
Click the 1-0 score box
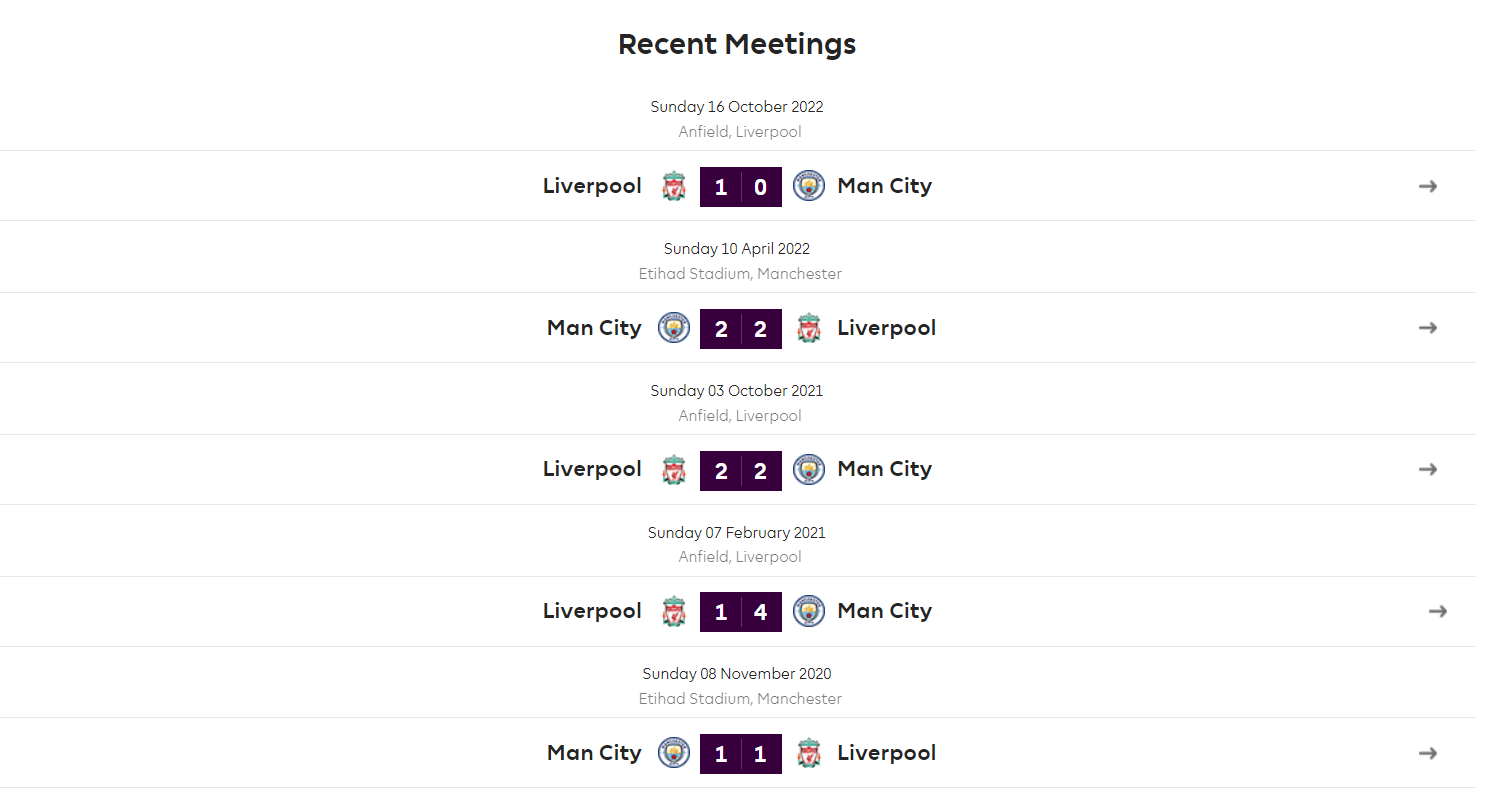coord(741,187)
